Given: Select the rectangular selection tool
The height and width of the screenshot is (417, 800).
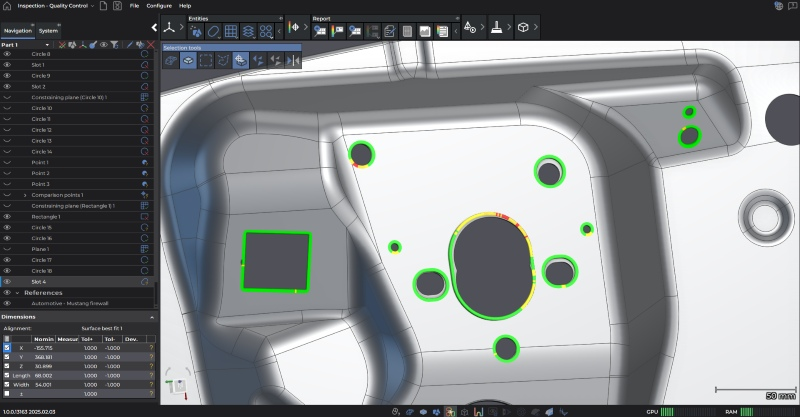Looking at the screenshot, I should click(x=205, y=60).
